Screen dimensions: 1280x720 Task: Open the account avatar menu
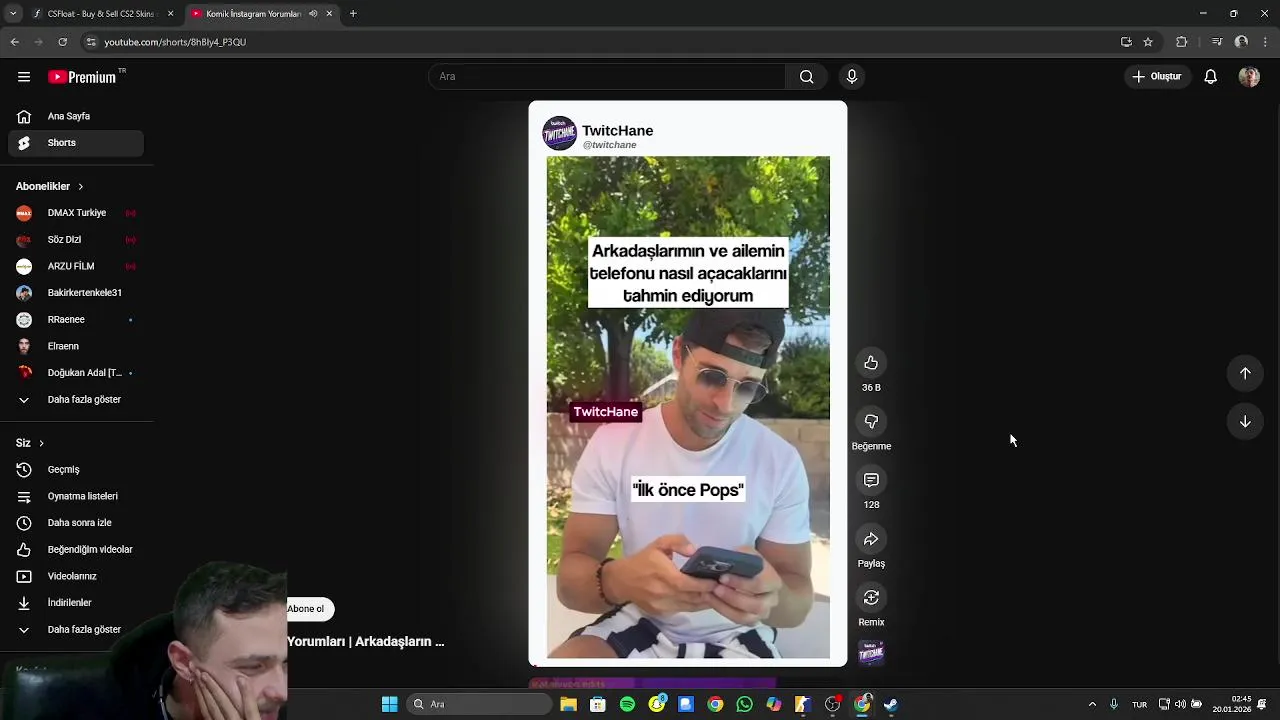(x=1249, y=77)
